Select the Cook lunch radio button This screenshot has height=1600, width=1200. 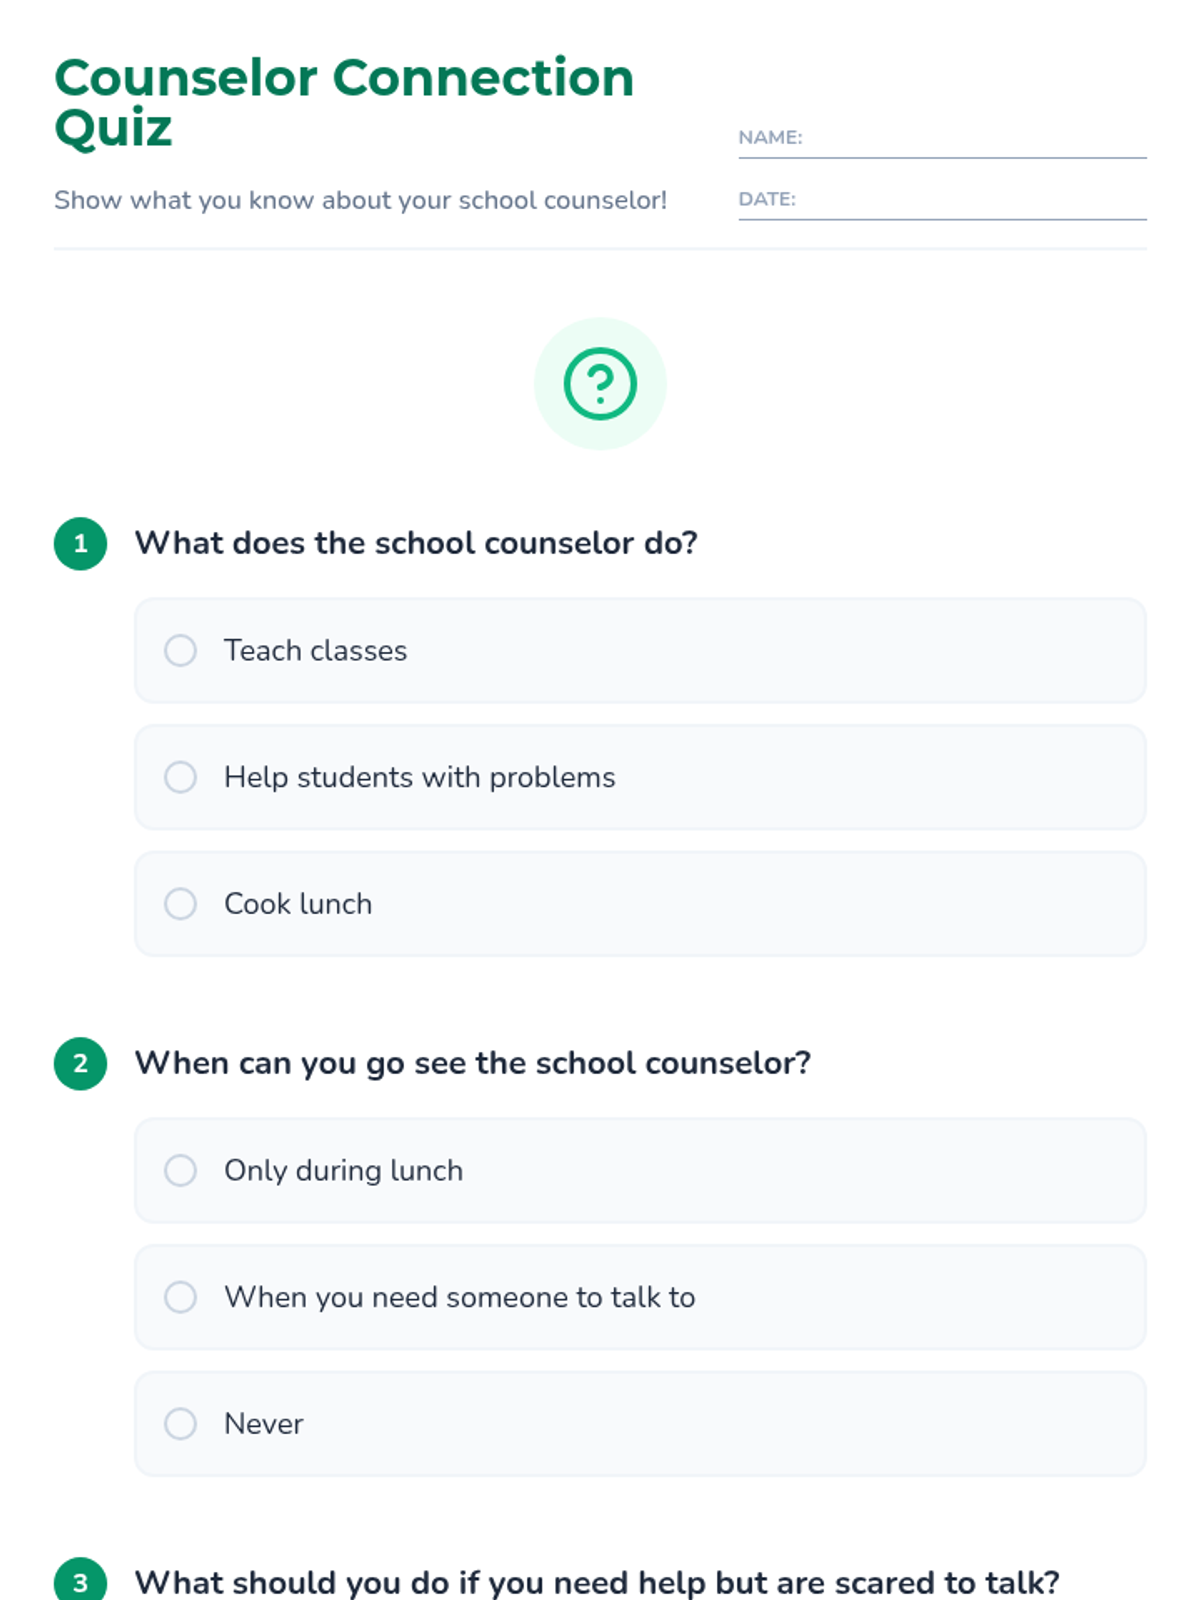[180, 904]
